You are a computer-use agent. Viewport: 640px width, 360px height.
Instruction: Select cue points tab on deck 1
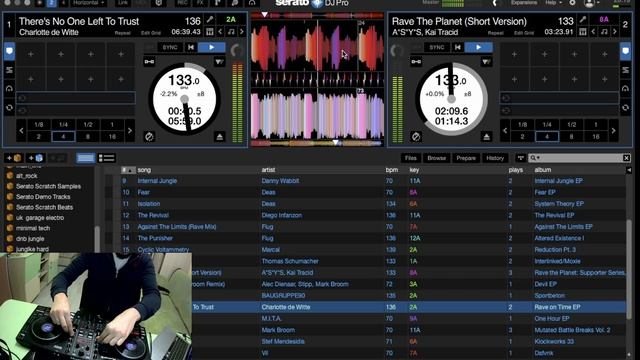click(9, 51)
